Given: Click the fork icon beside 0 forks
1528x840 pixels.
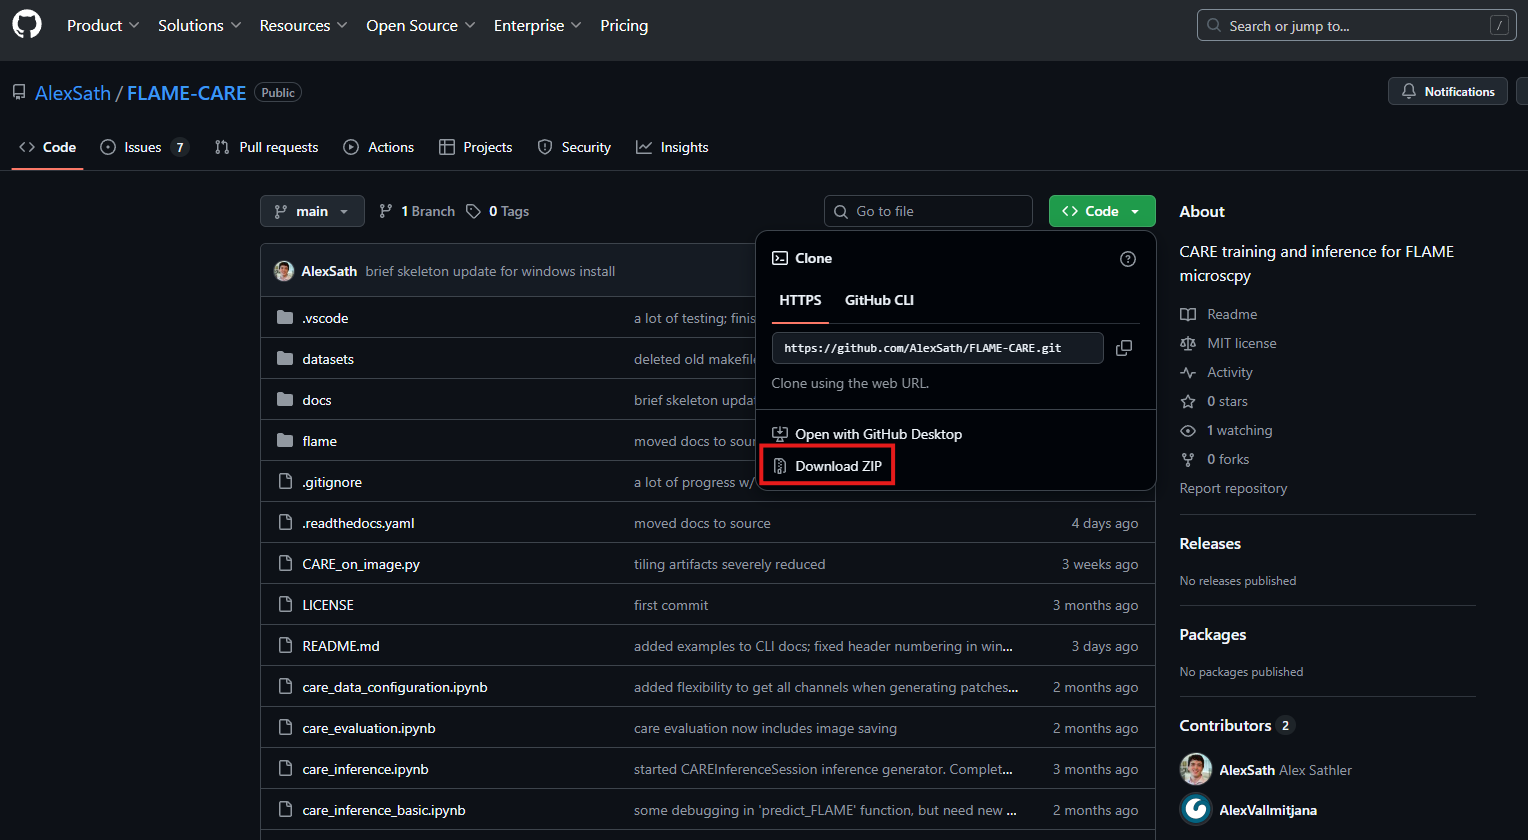Looking at the screenshot, I should pos(1188,459).
